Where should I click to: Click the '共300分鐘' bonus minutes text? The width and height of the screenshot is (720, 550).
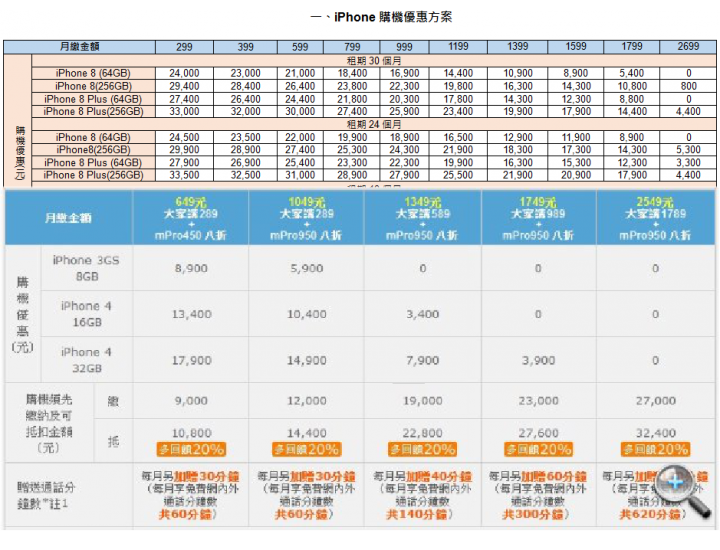534,515
